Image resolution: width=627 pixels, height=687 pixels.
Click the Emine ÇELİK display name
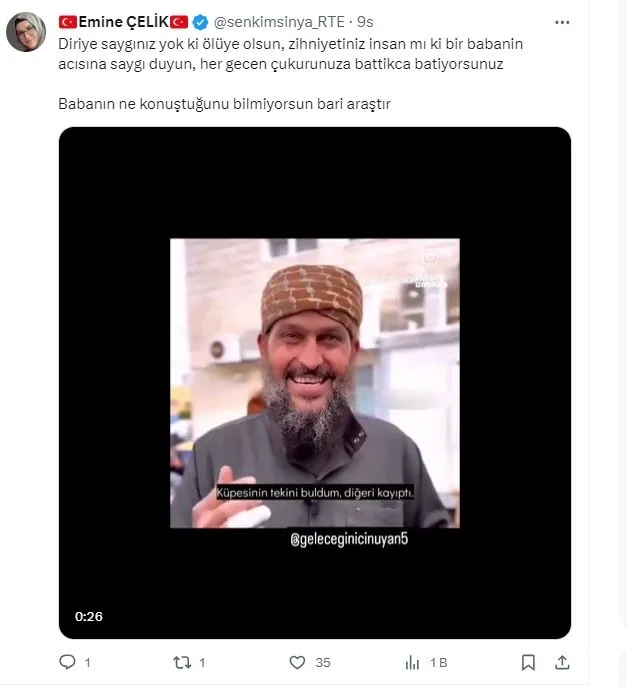(x=124, y=21)
